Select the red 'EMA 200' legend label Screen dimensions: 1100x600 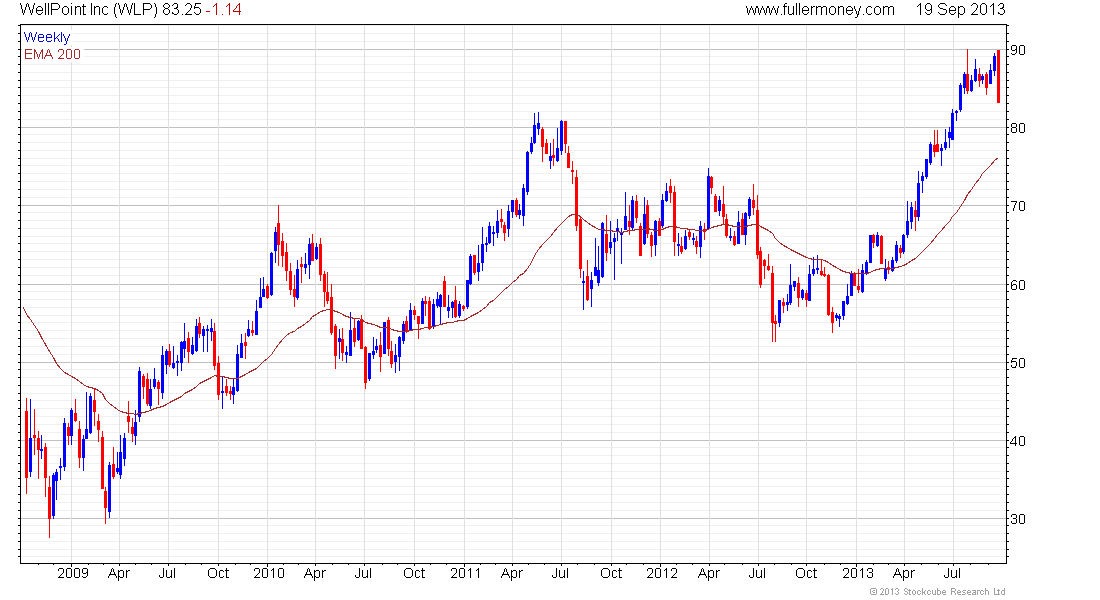[x=52, y=54]
